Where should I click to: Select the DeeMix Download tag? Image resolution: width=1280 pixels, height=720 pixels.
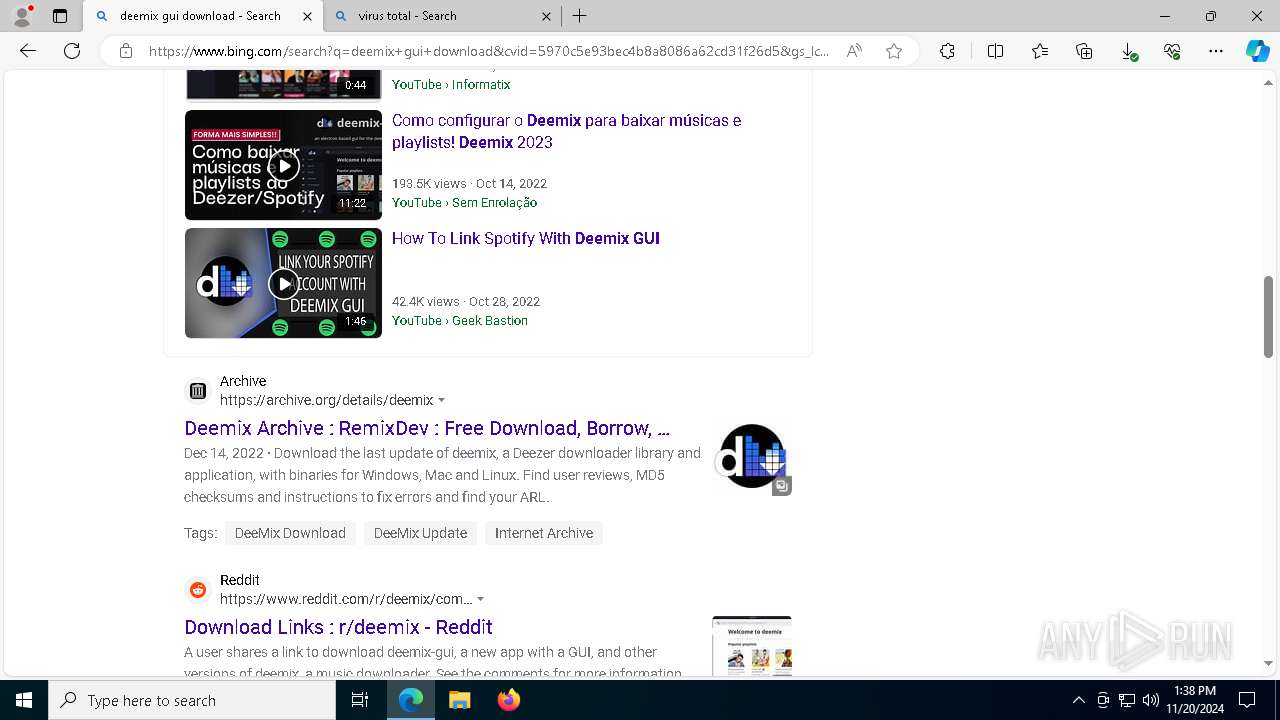click(290, 533)
